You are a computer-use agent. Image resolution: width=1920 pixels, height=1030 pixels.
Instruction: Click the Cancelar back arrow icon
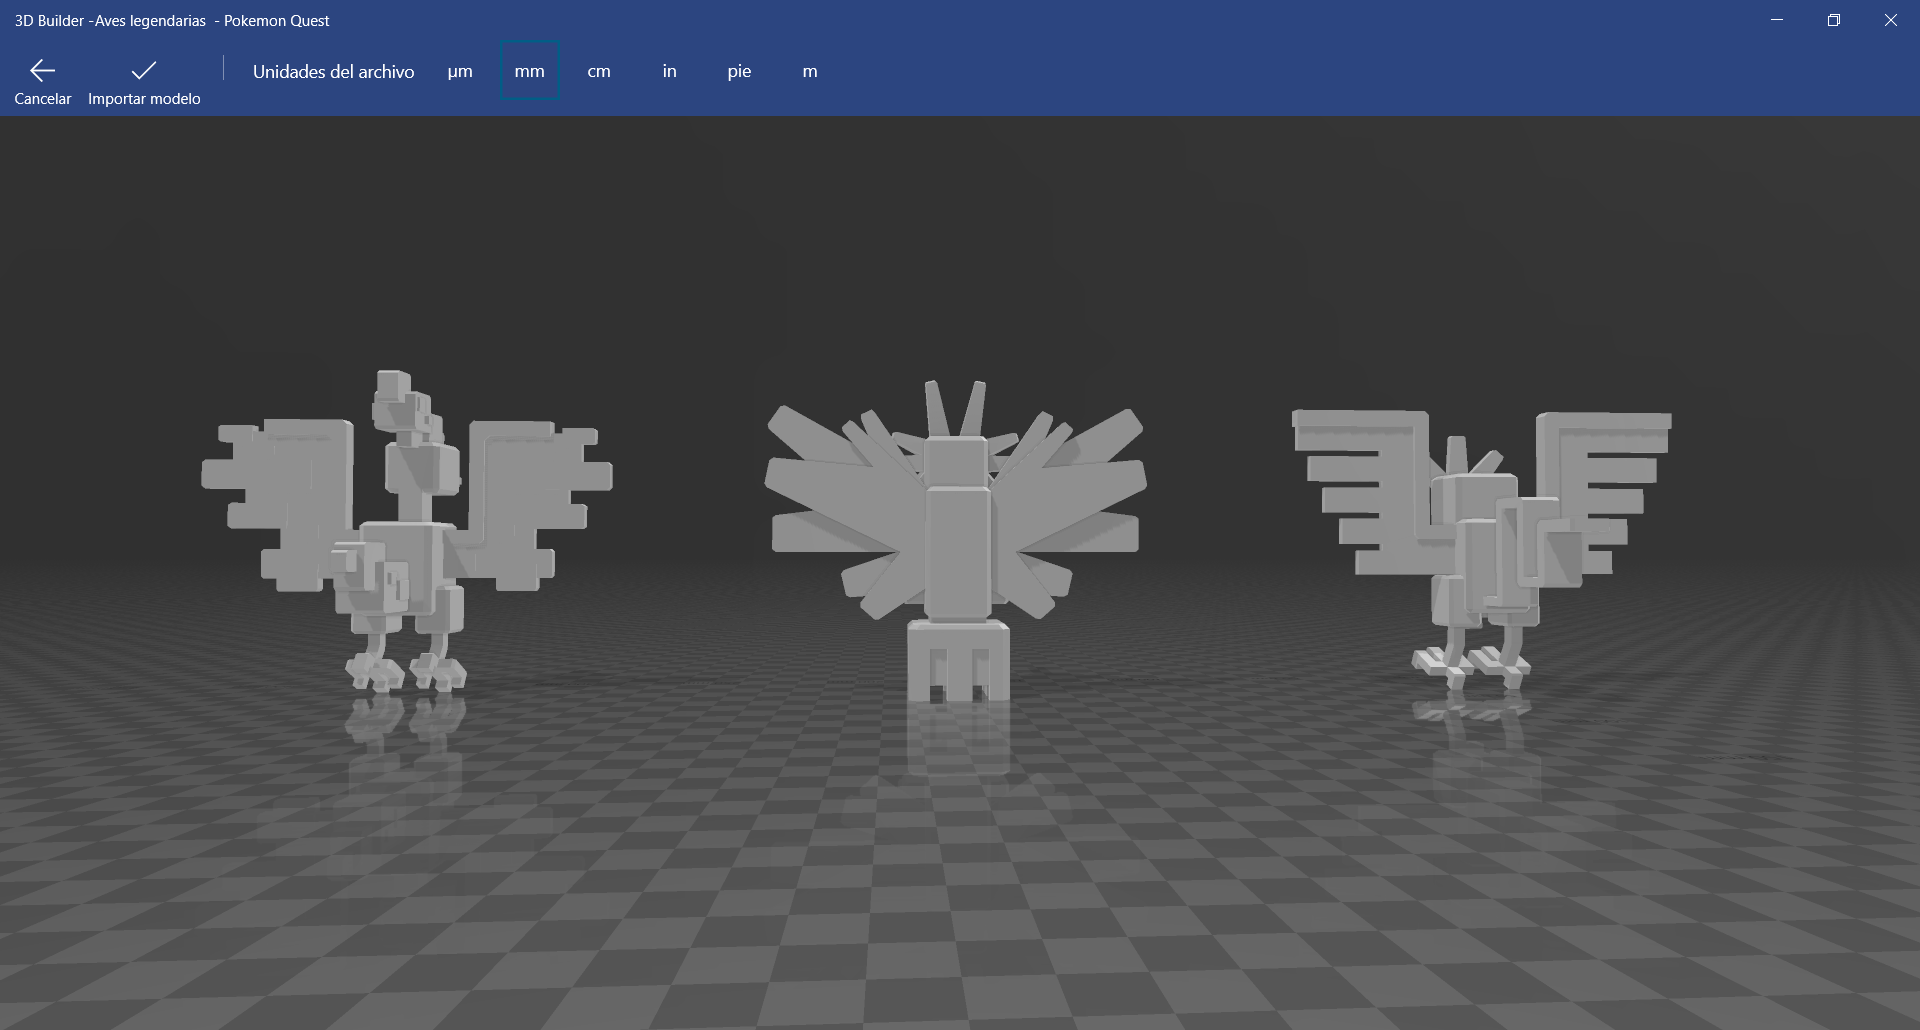point(42,70)
